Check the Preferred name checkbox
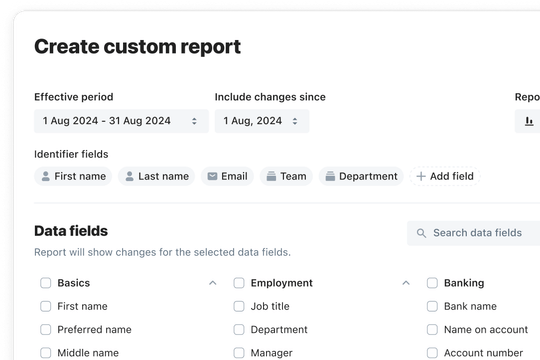This screenshot has height=360, width=540. [x=45, y=330]
